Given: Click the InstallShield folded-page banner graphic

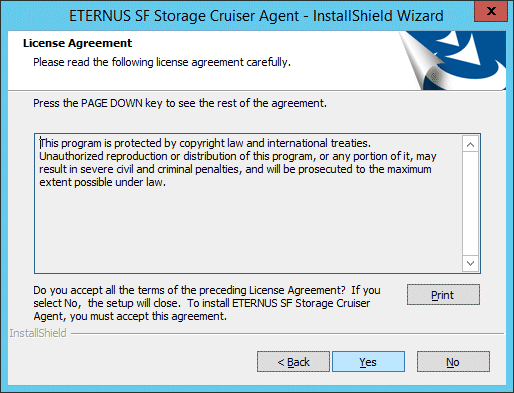Looking at the screenshot, I should pyautogui.click(x=452, y=60).
